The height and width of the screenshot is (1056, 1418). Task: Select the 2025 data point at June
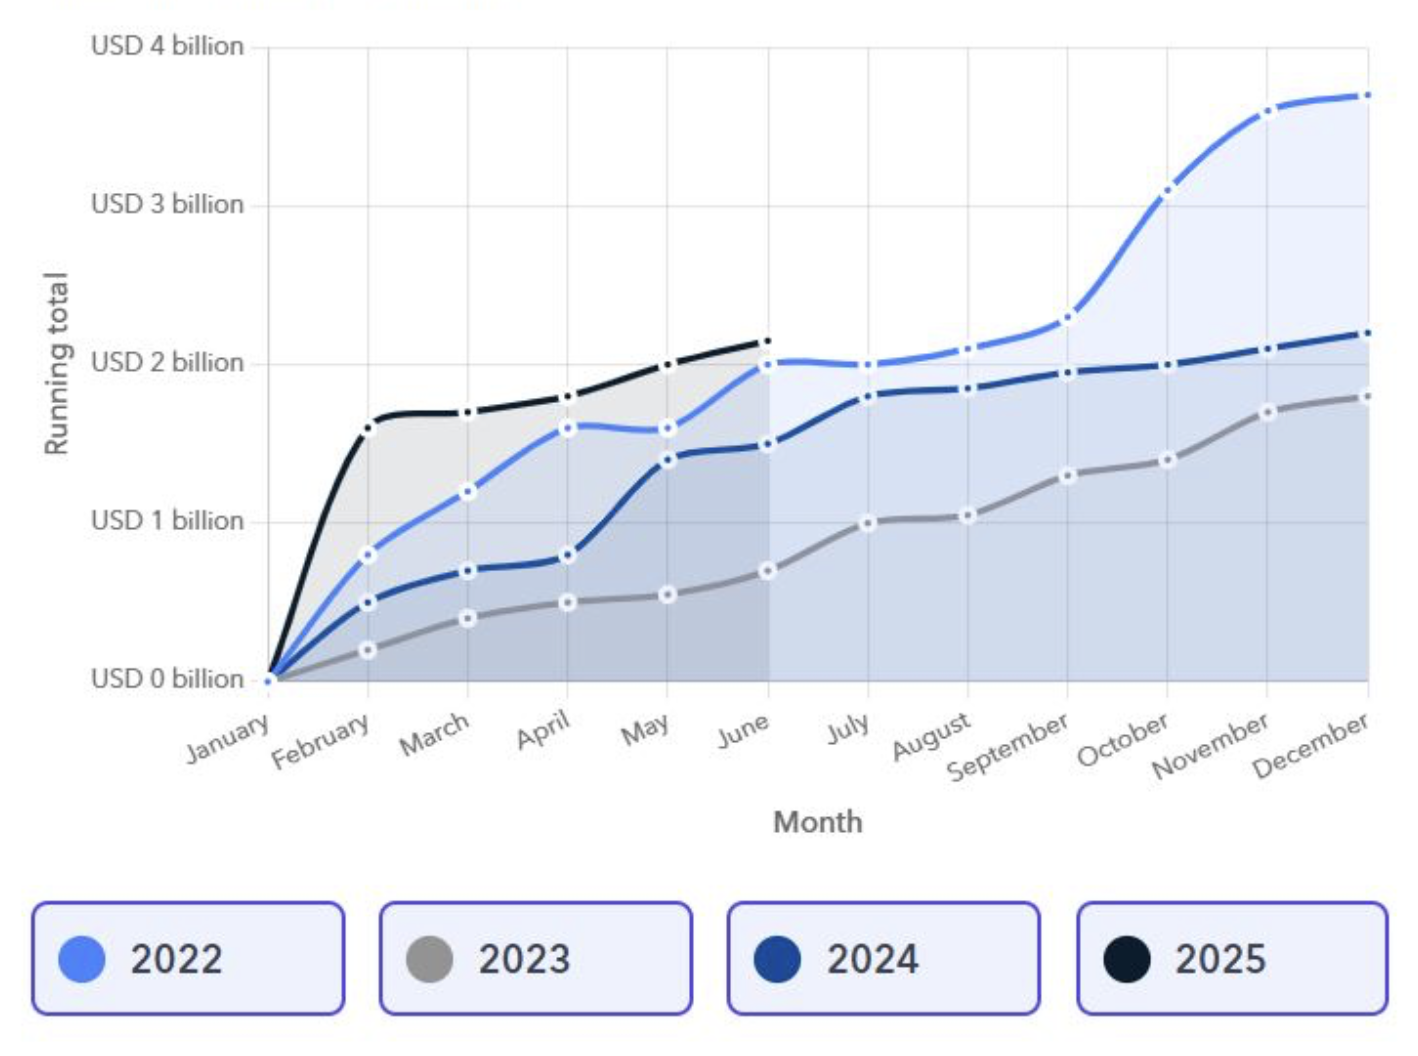(x=767, y=341)
